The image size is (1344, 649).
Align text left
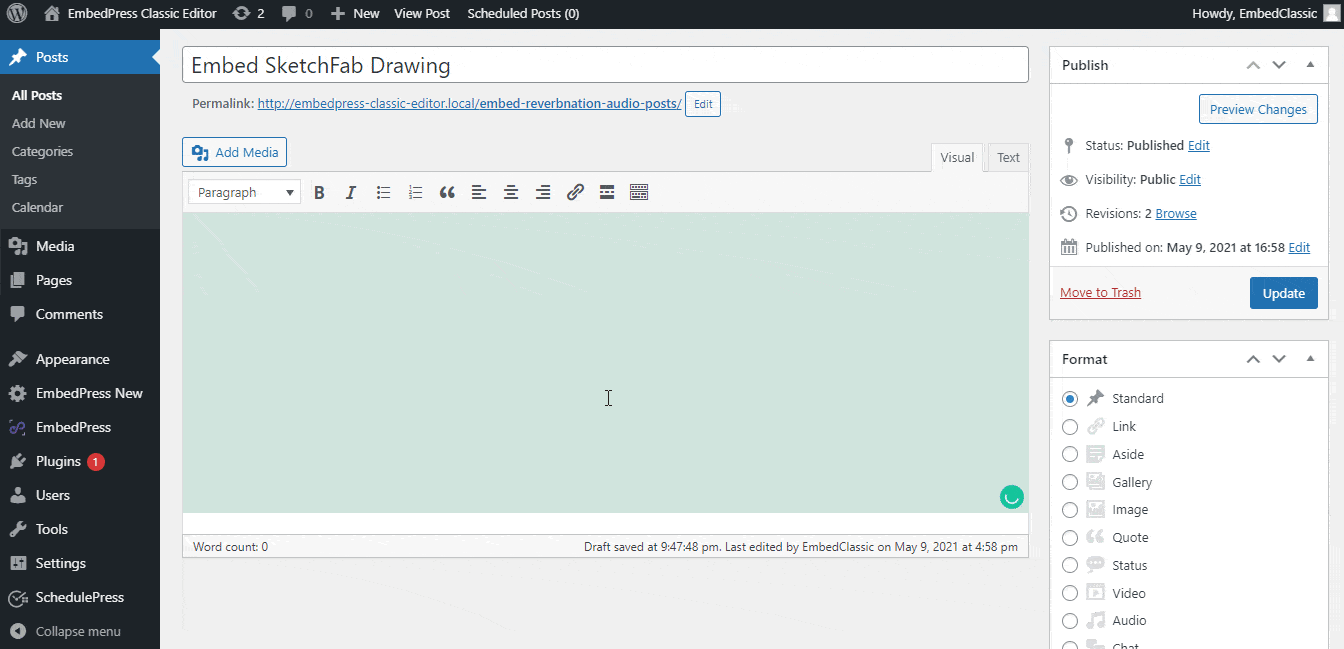click(x=479, y=193)
